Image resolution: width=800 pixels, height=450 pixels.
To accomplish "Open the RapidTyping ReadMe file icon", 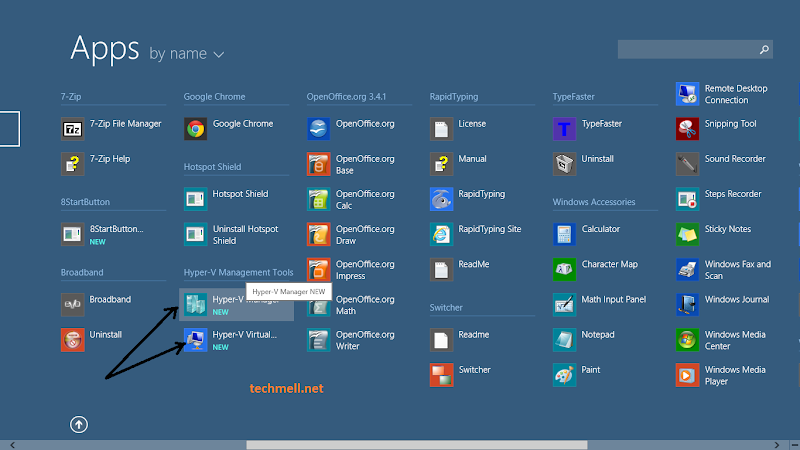I will click(x=441, y=270).
